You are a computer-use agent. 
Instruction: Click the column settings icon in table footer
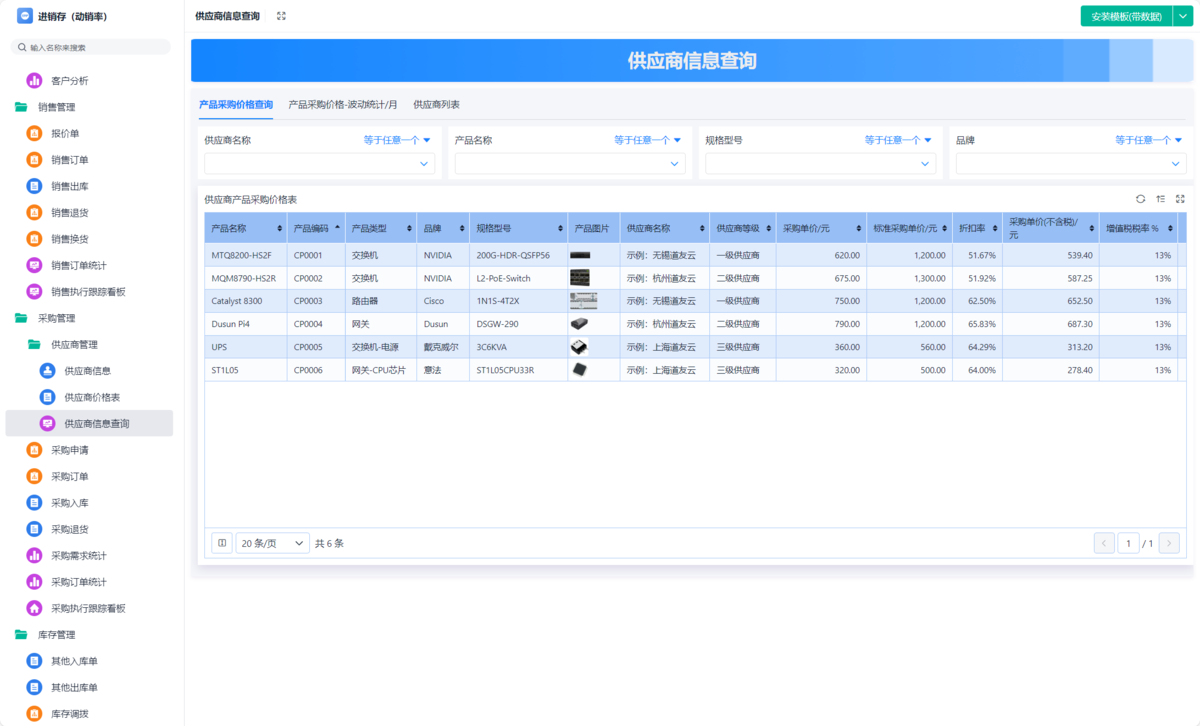222,543
